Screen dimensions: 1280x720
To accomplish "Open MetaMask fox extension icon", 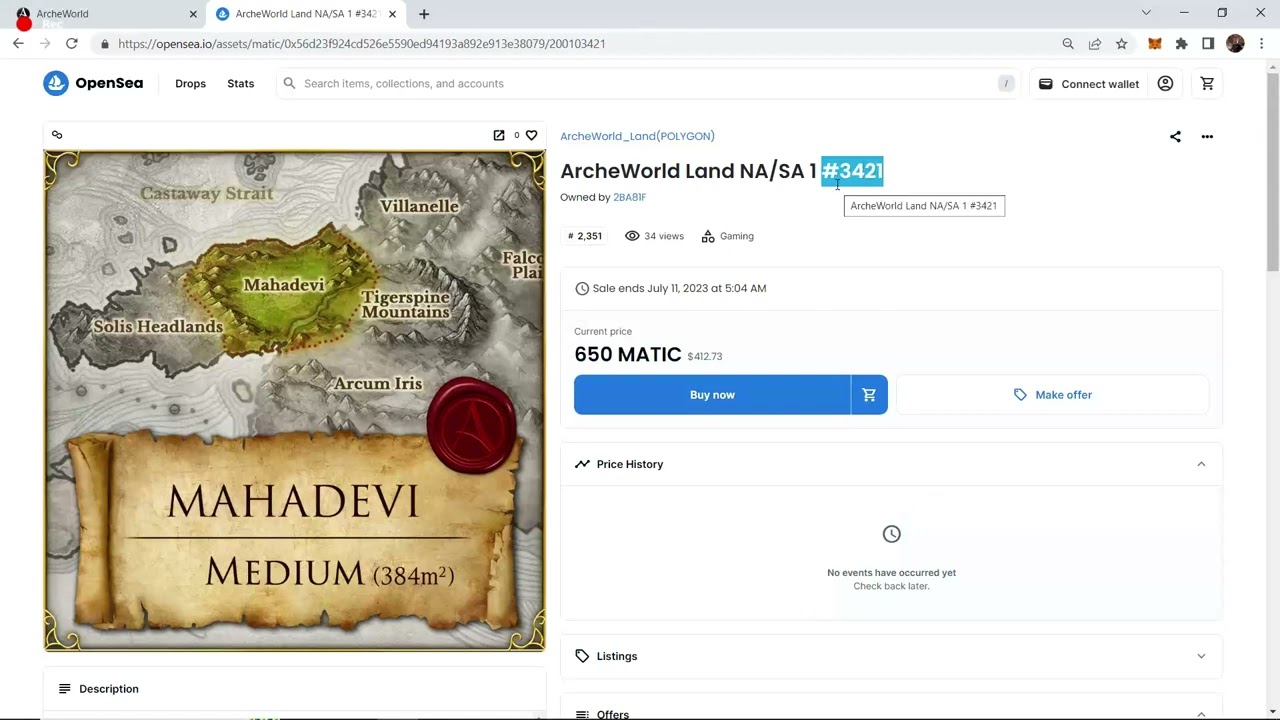I will (x=1155, y=44).
